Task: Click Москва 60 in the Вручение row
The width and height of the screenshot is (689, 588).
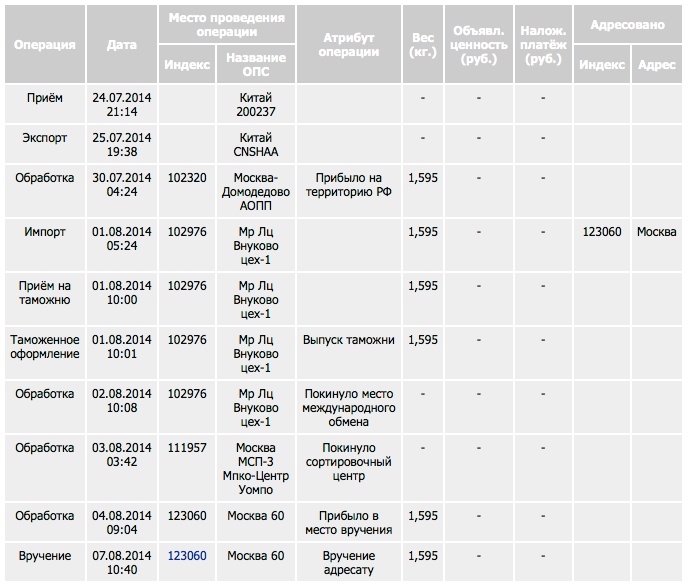Action: click(x=256, y=556)
